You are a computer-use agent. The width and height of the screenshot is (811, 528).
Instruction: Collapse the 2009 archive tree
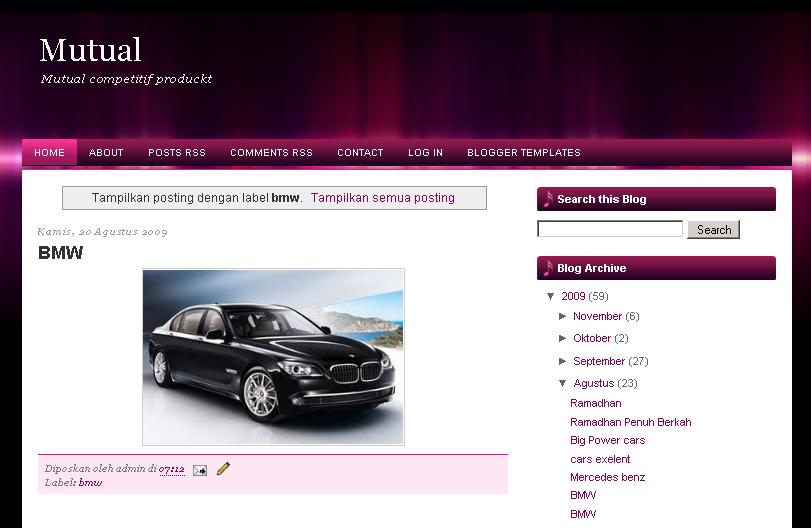pyautogui.click(x=550, y=296)
